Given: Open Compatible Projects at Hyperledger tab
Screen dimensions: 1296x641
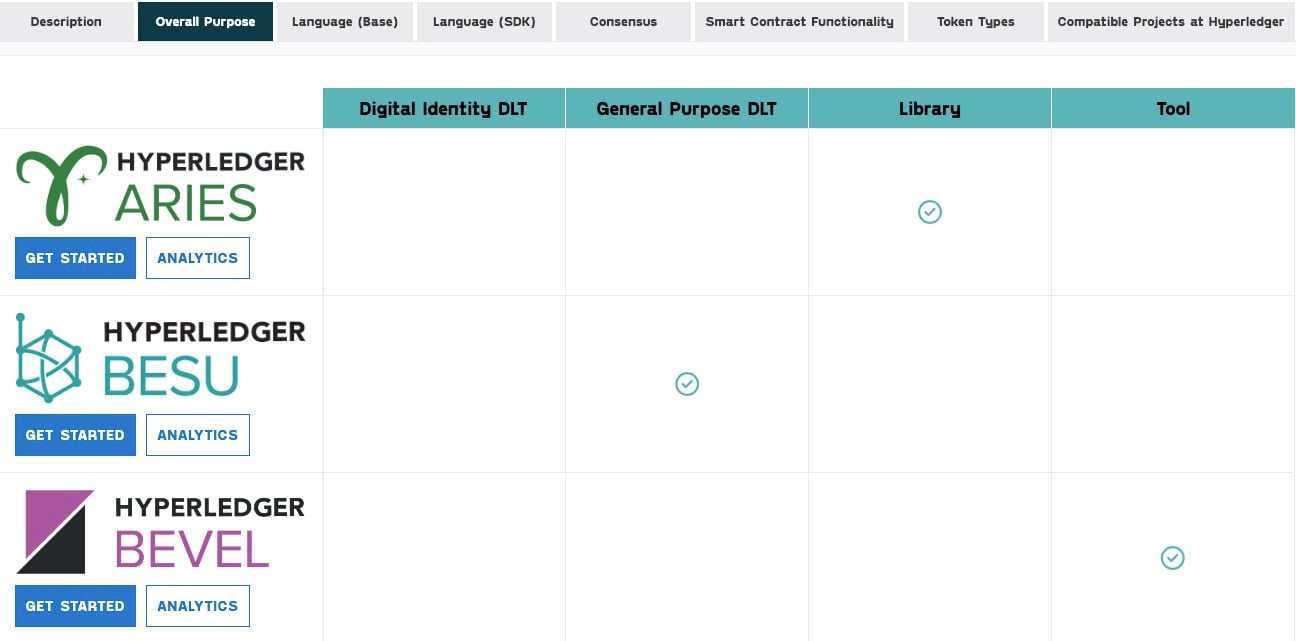Looking at the screenshot, I should [x=1171, y=21].
